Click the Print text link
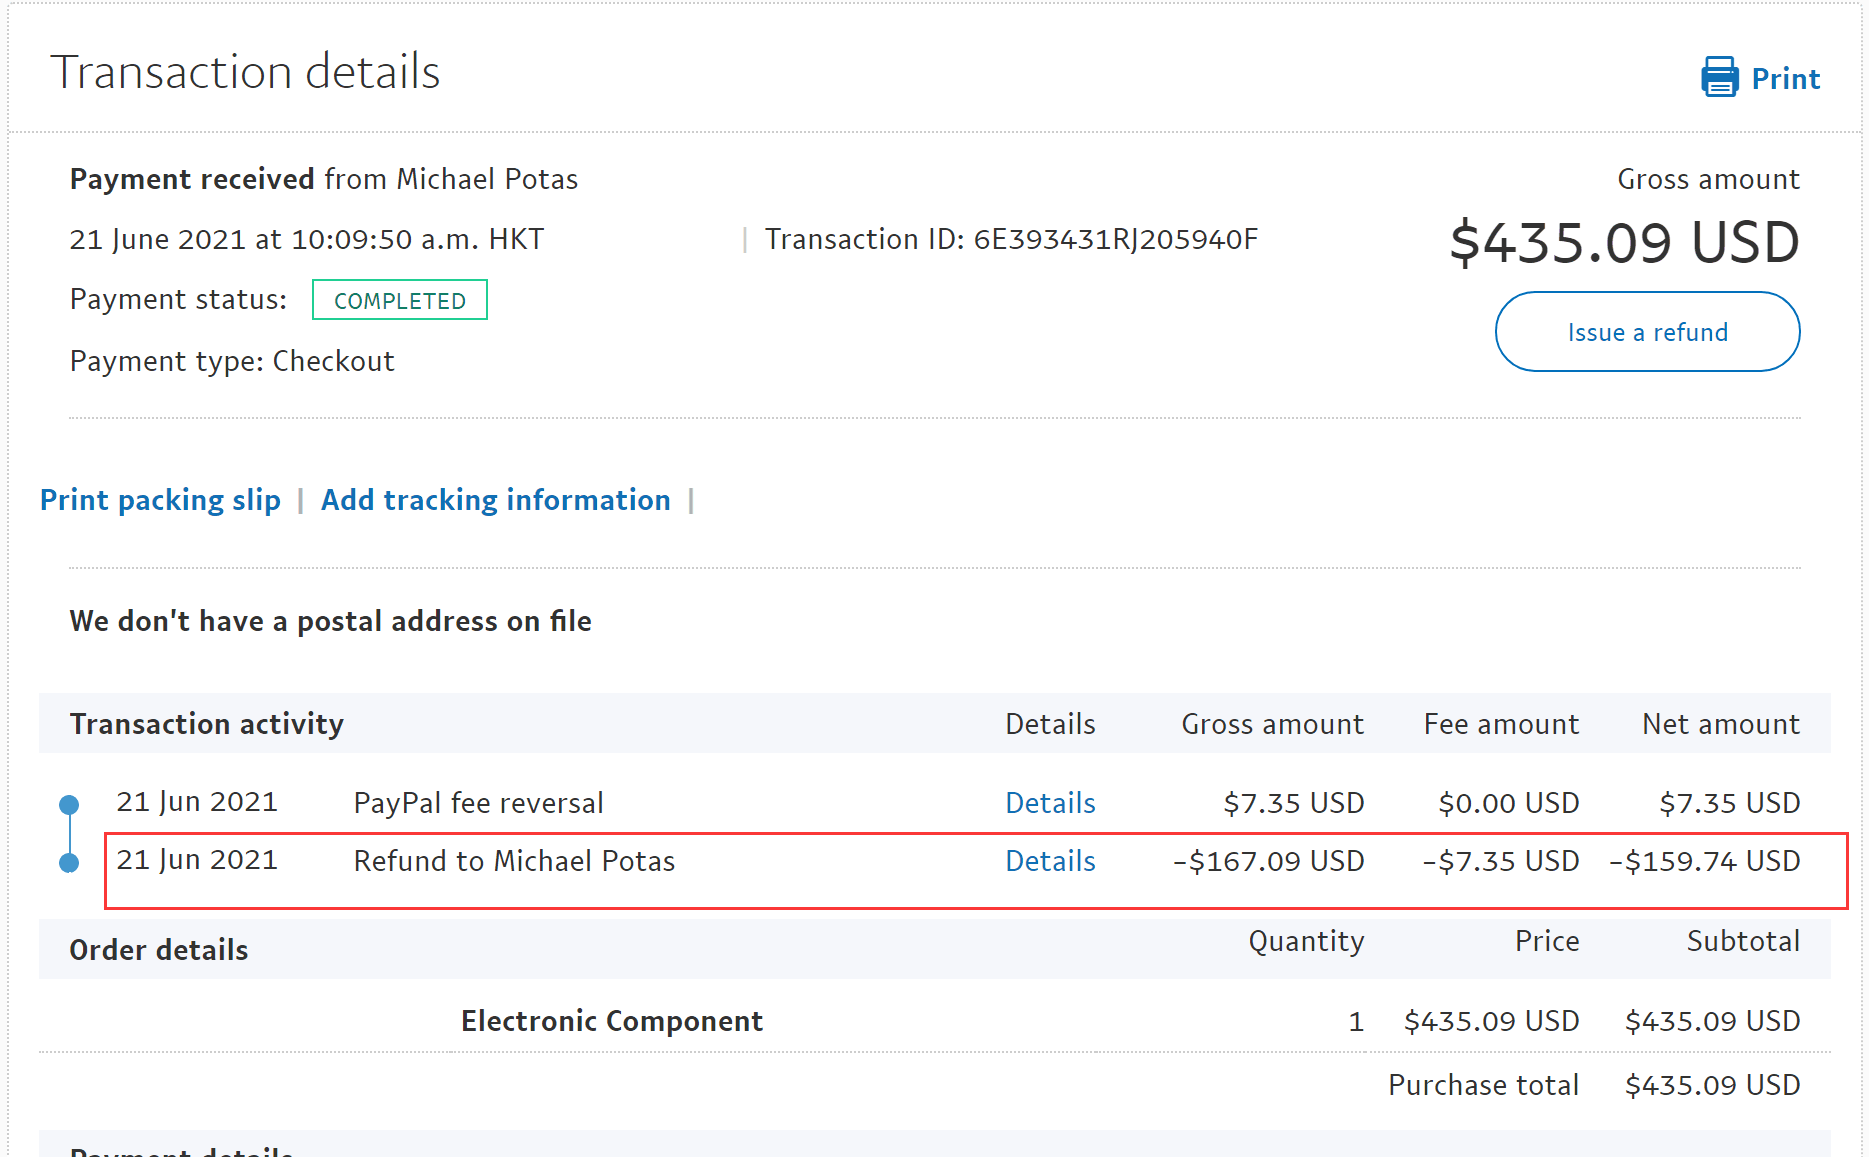The width and height of the screenshot is (1869, 1157). [x=1785, y=79]
